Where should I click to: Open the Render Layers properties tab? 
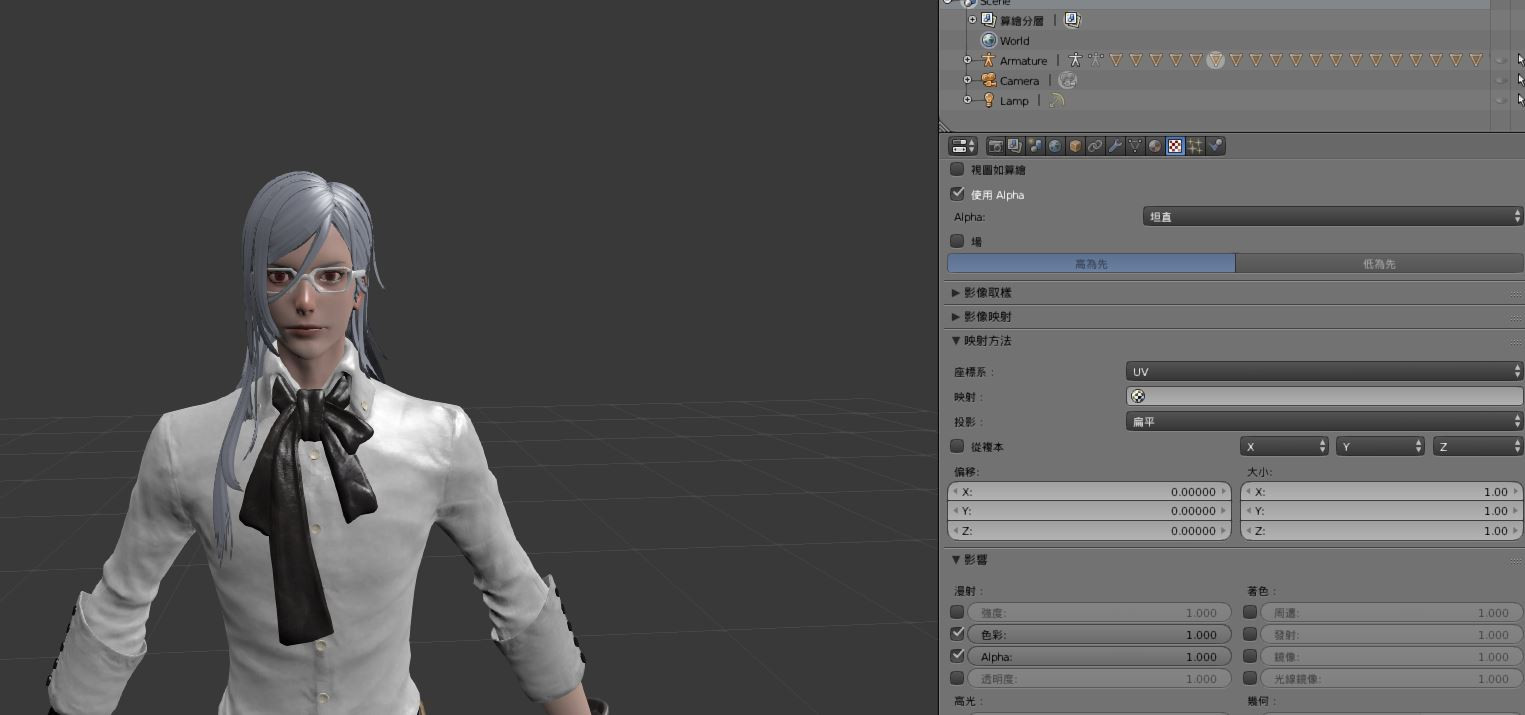click(x=1015, y=146)
